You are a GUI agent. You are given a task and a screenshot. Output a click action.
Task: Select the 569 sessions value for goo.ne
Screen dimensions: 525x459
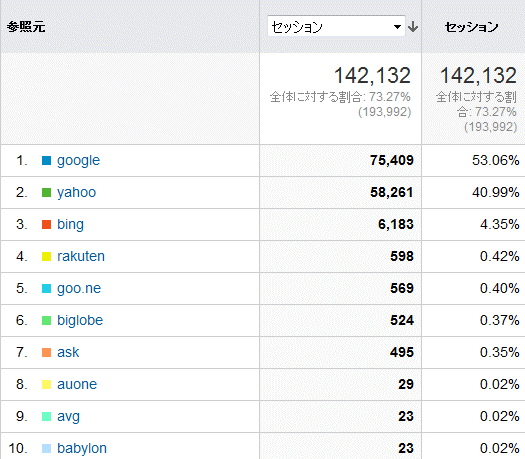[402, 288]
